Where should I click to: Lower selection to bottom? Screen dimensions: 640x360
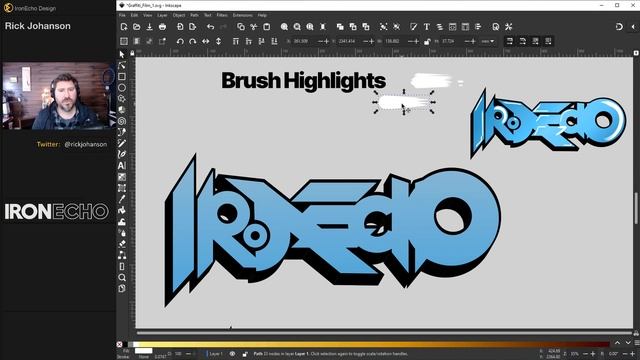(x=274, y=41)
